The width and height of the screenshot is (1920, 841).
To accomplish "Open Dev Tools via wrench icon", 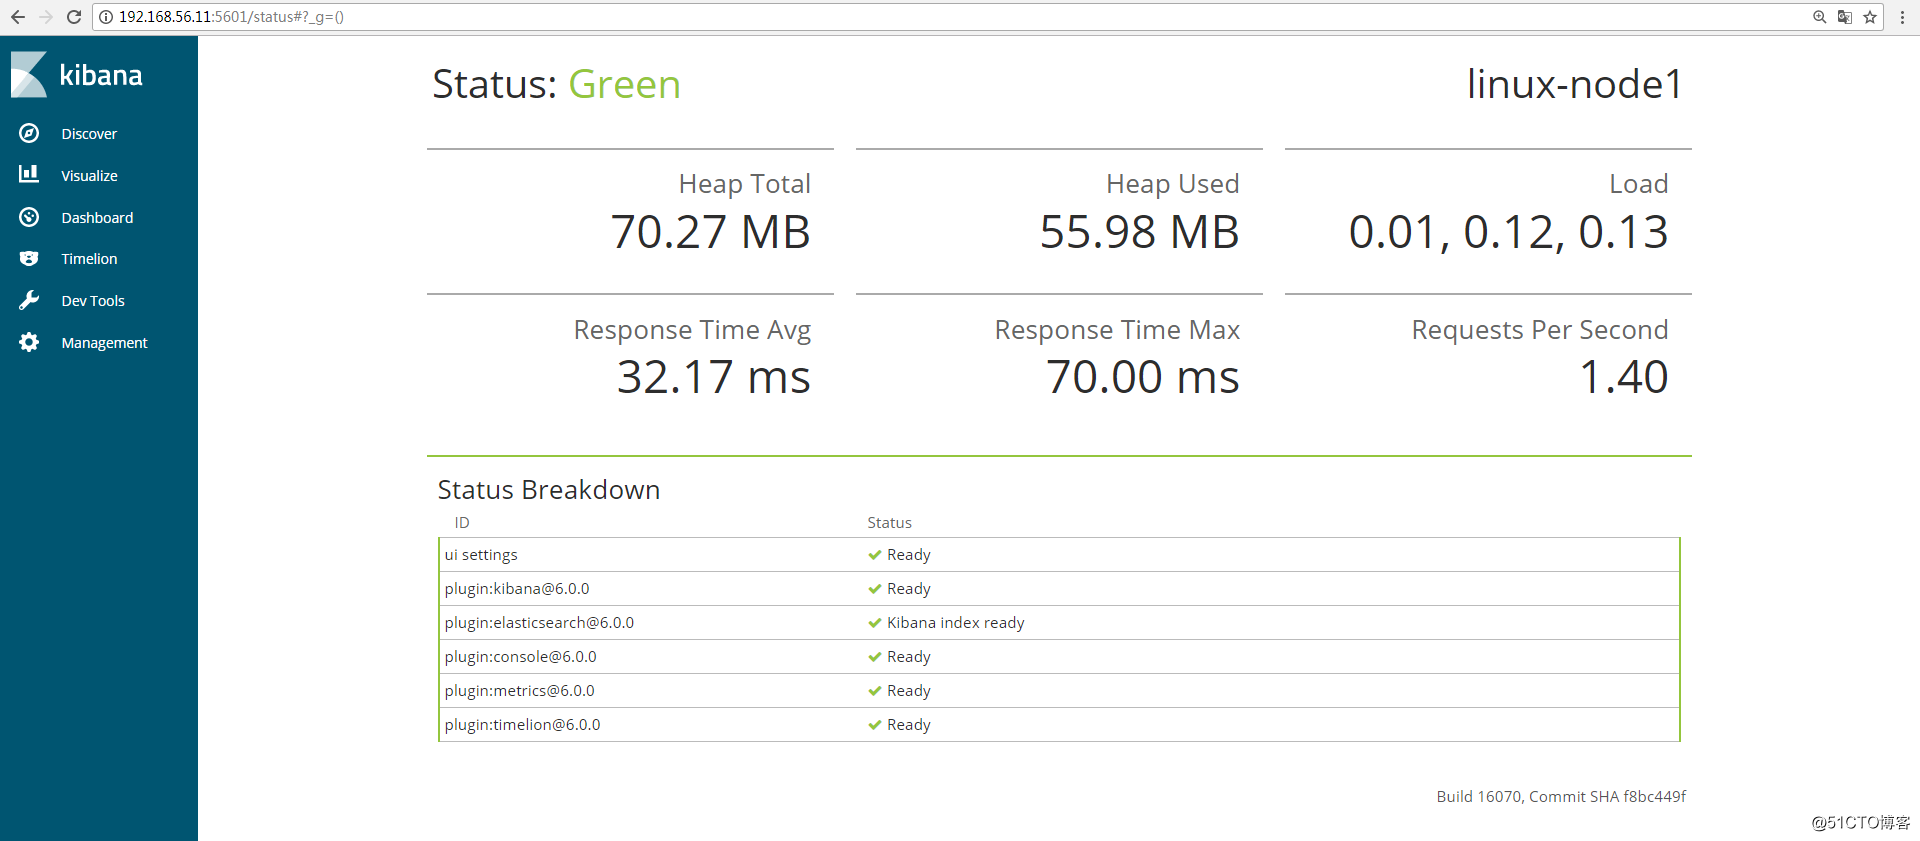I will pos(29,300).
